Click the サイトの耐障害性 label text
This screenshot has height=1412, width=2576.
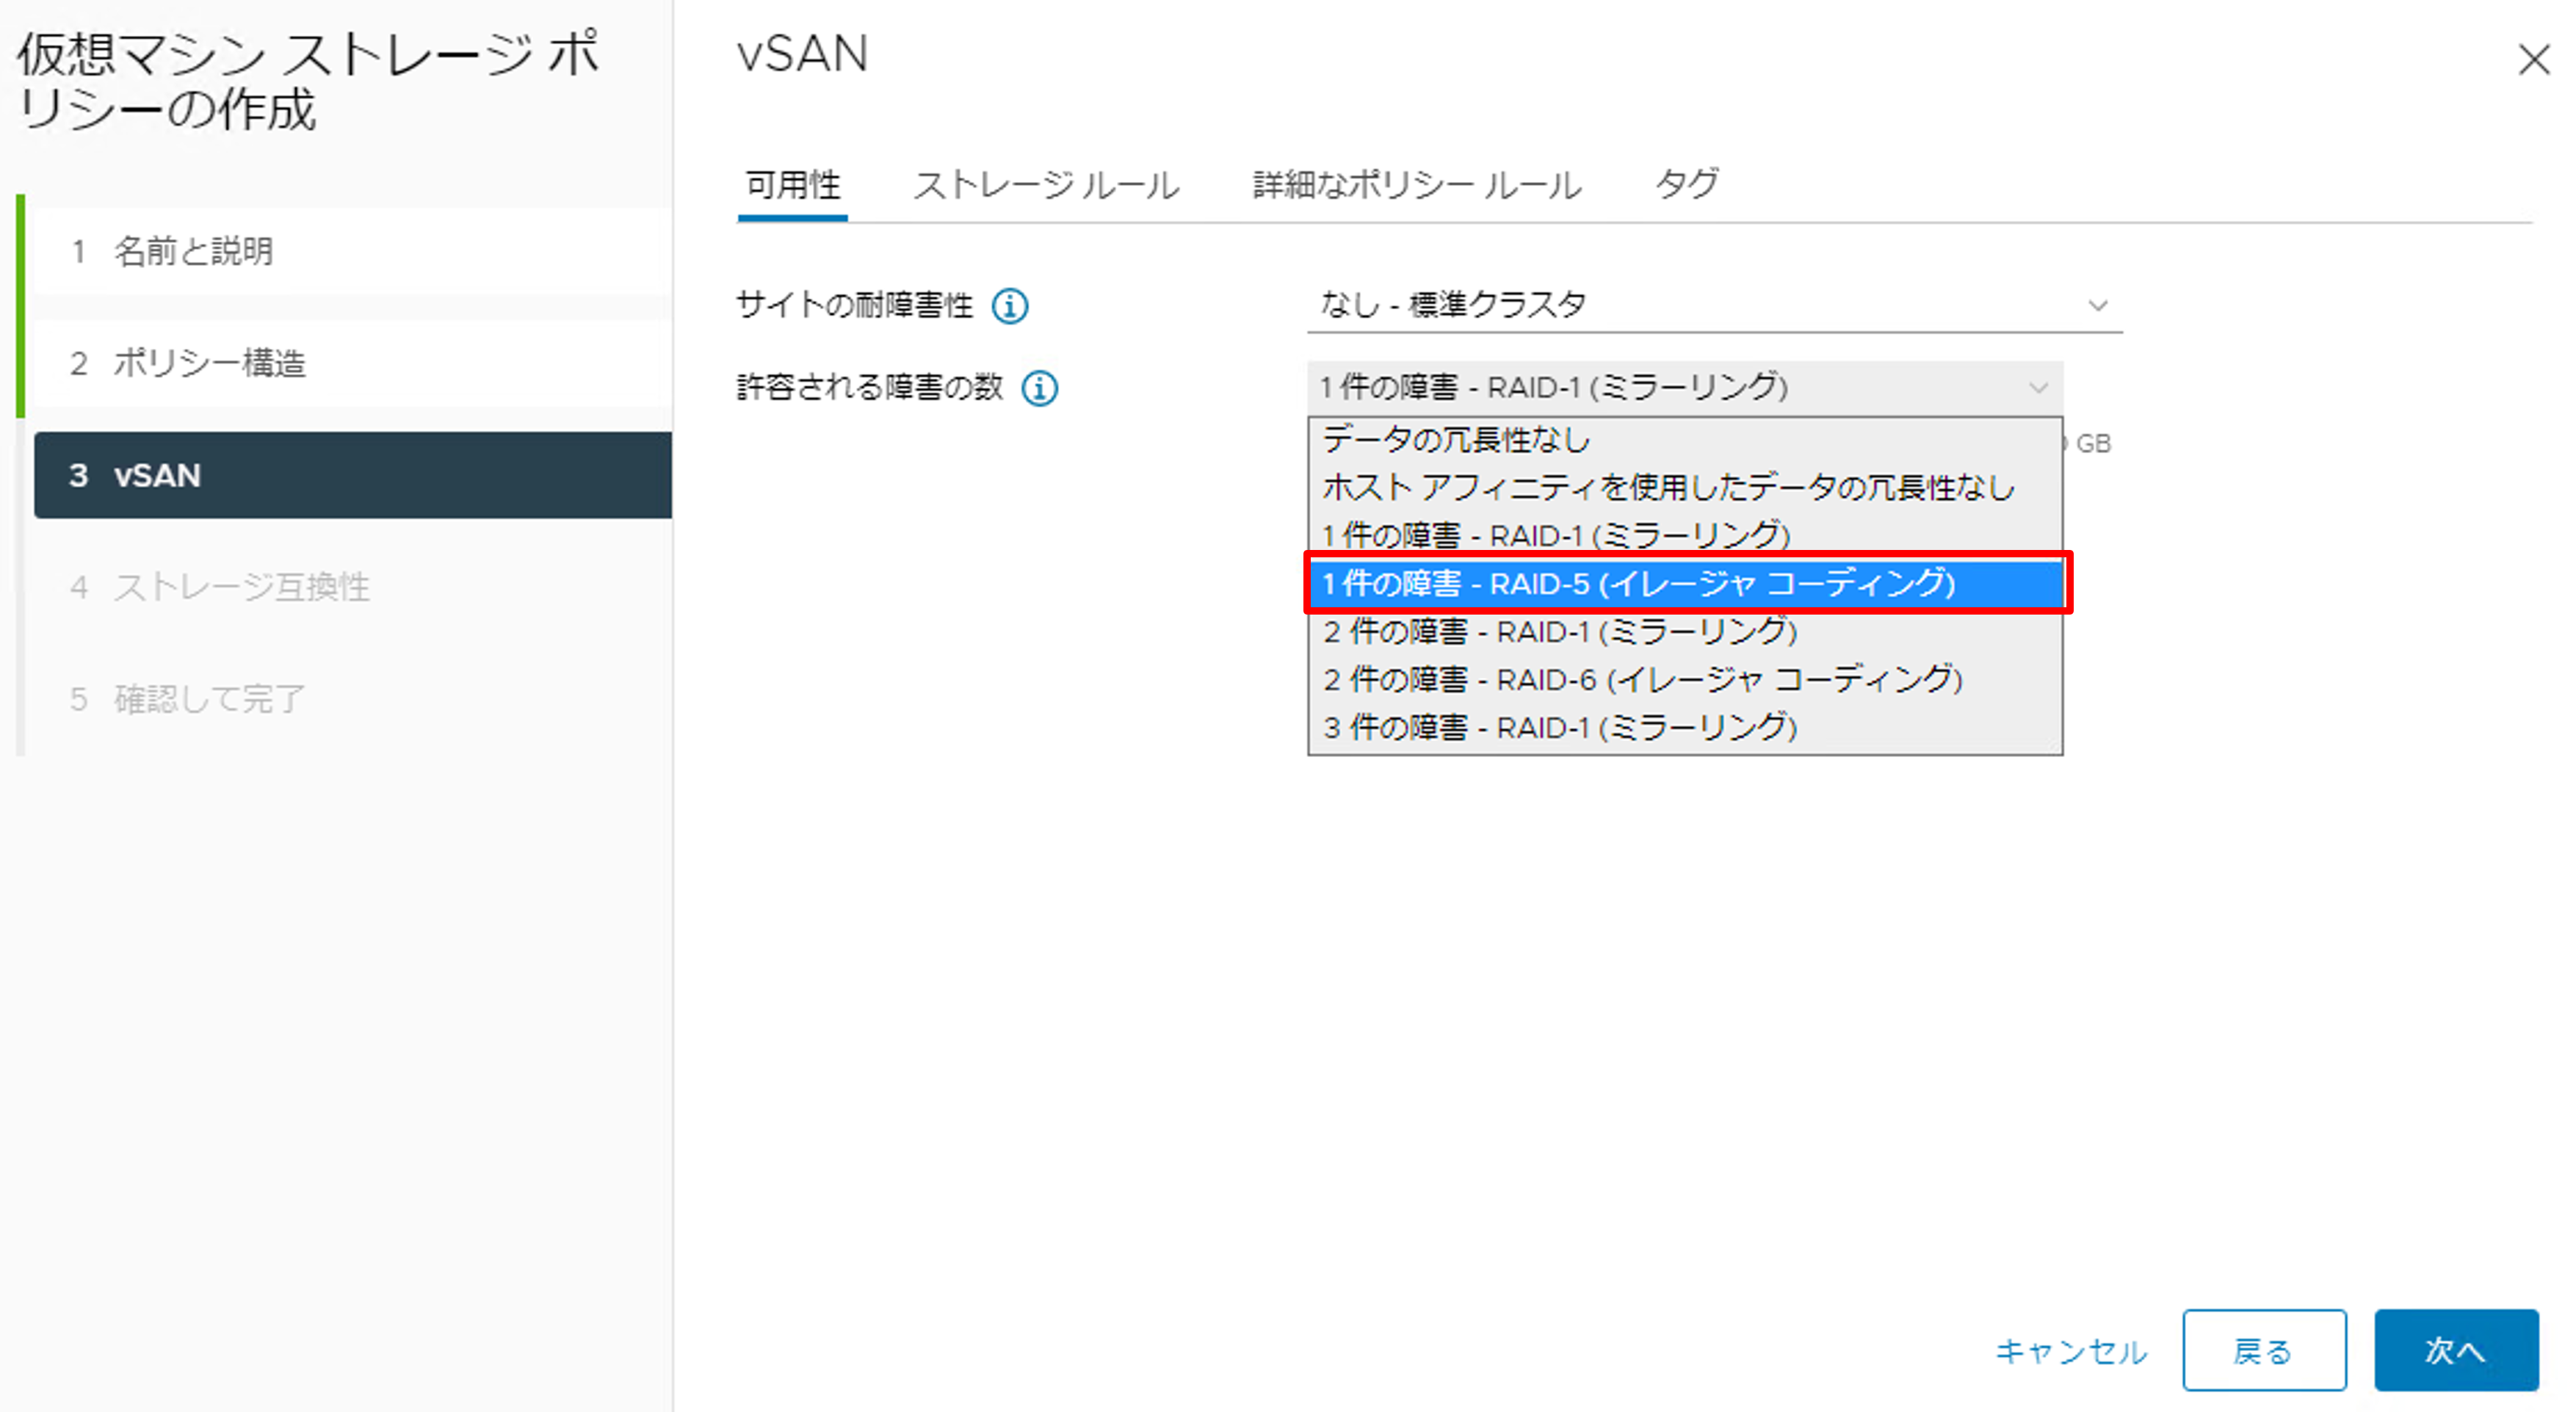pos(855,305)
